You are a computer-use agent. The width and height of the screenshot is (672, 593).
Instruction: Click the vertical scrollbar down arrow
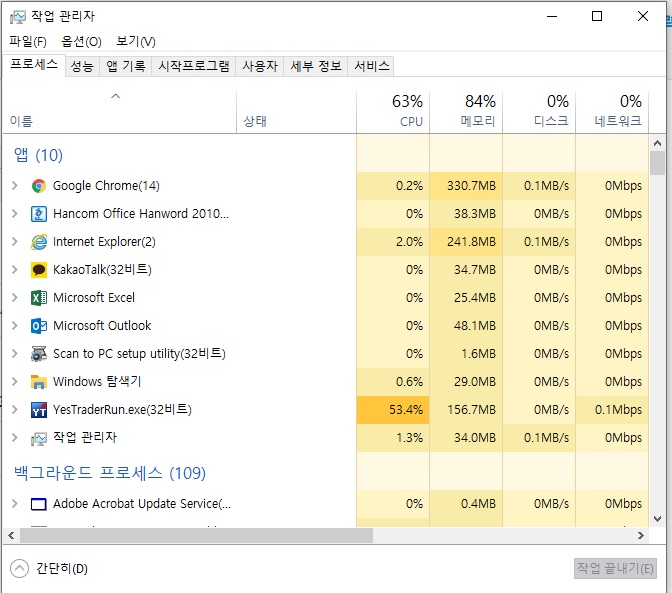click(657, 518)
